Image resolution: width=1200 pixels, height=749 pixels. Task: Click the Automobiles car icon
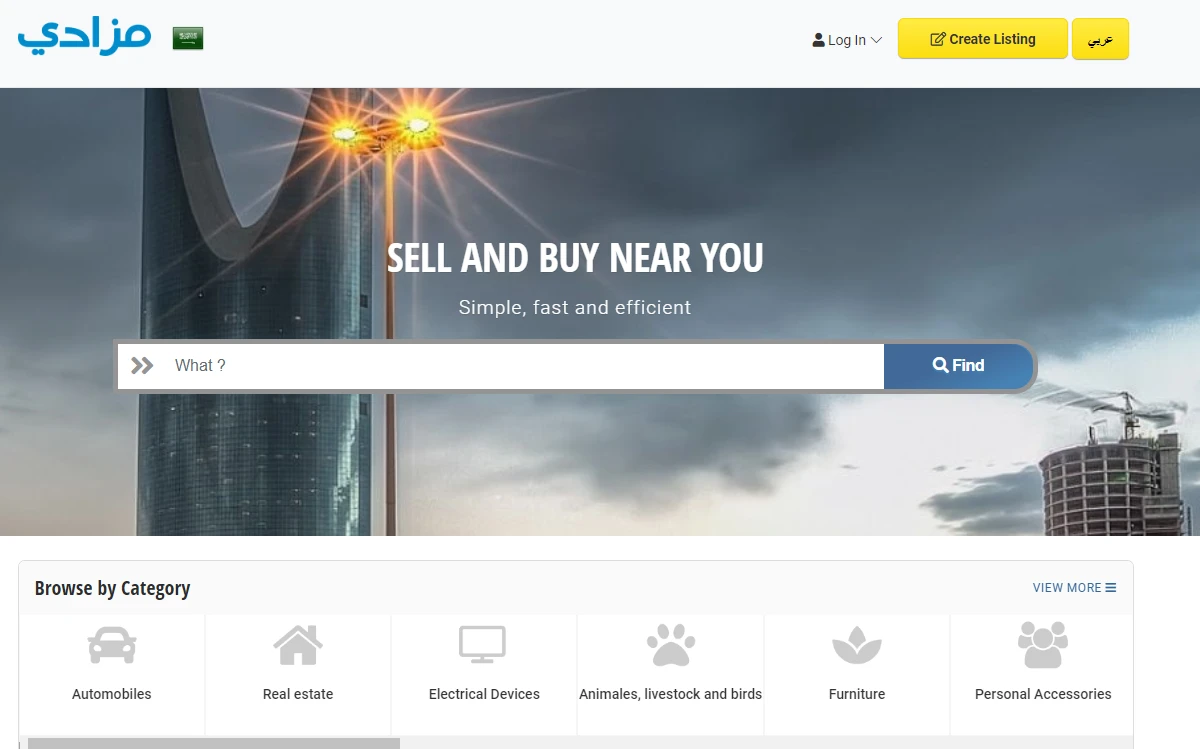[112, 645]
